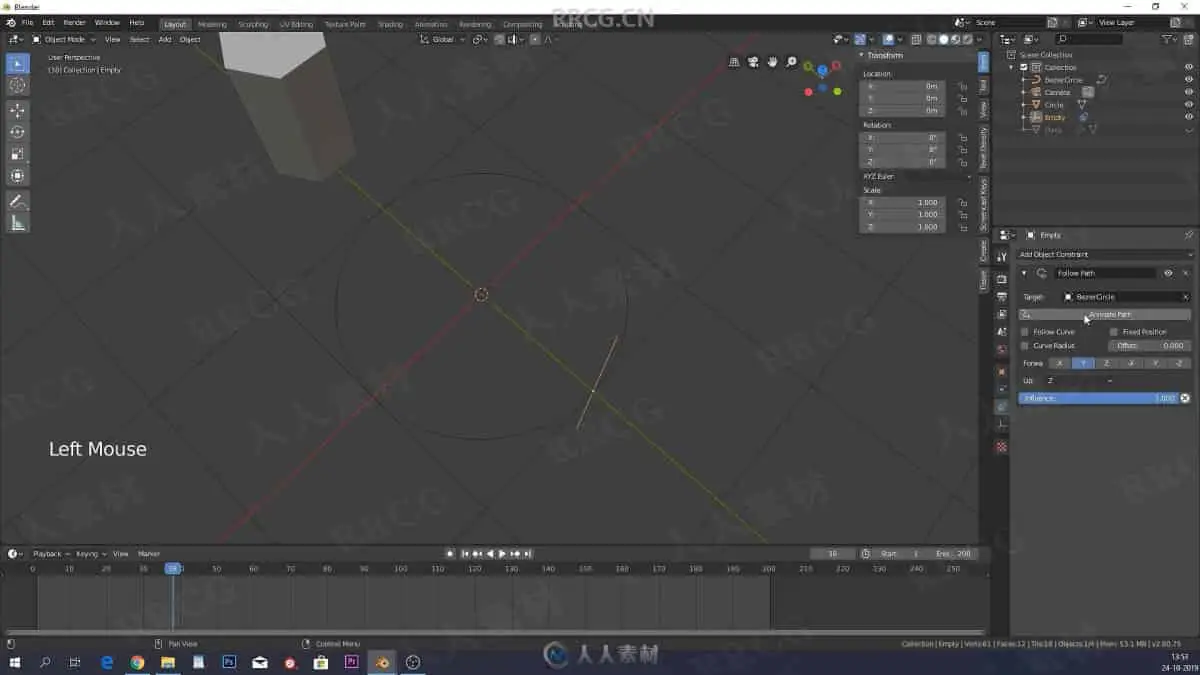The width and height of the screenshot is (1200, 675).
Task: Select the Cursor tool
Action: pos(18,85)
